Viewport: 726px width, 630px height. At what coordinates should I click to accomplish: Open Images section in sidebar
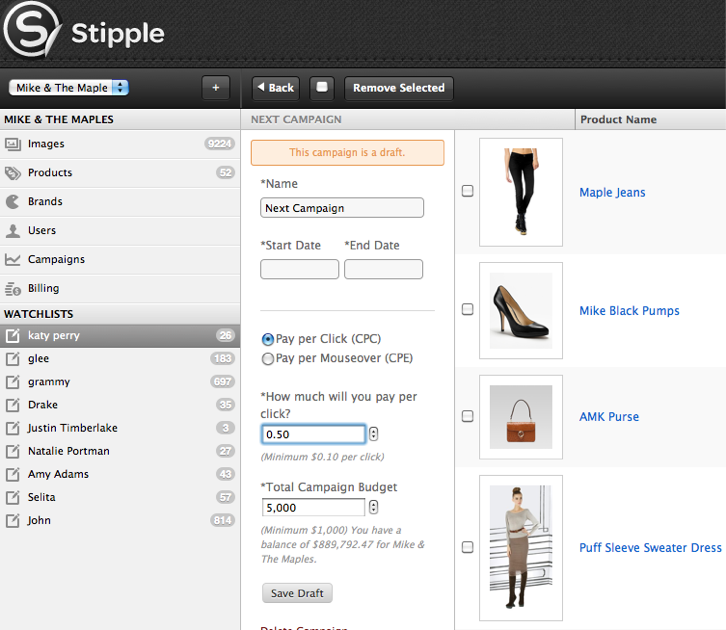(120, 144)
